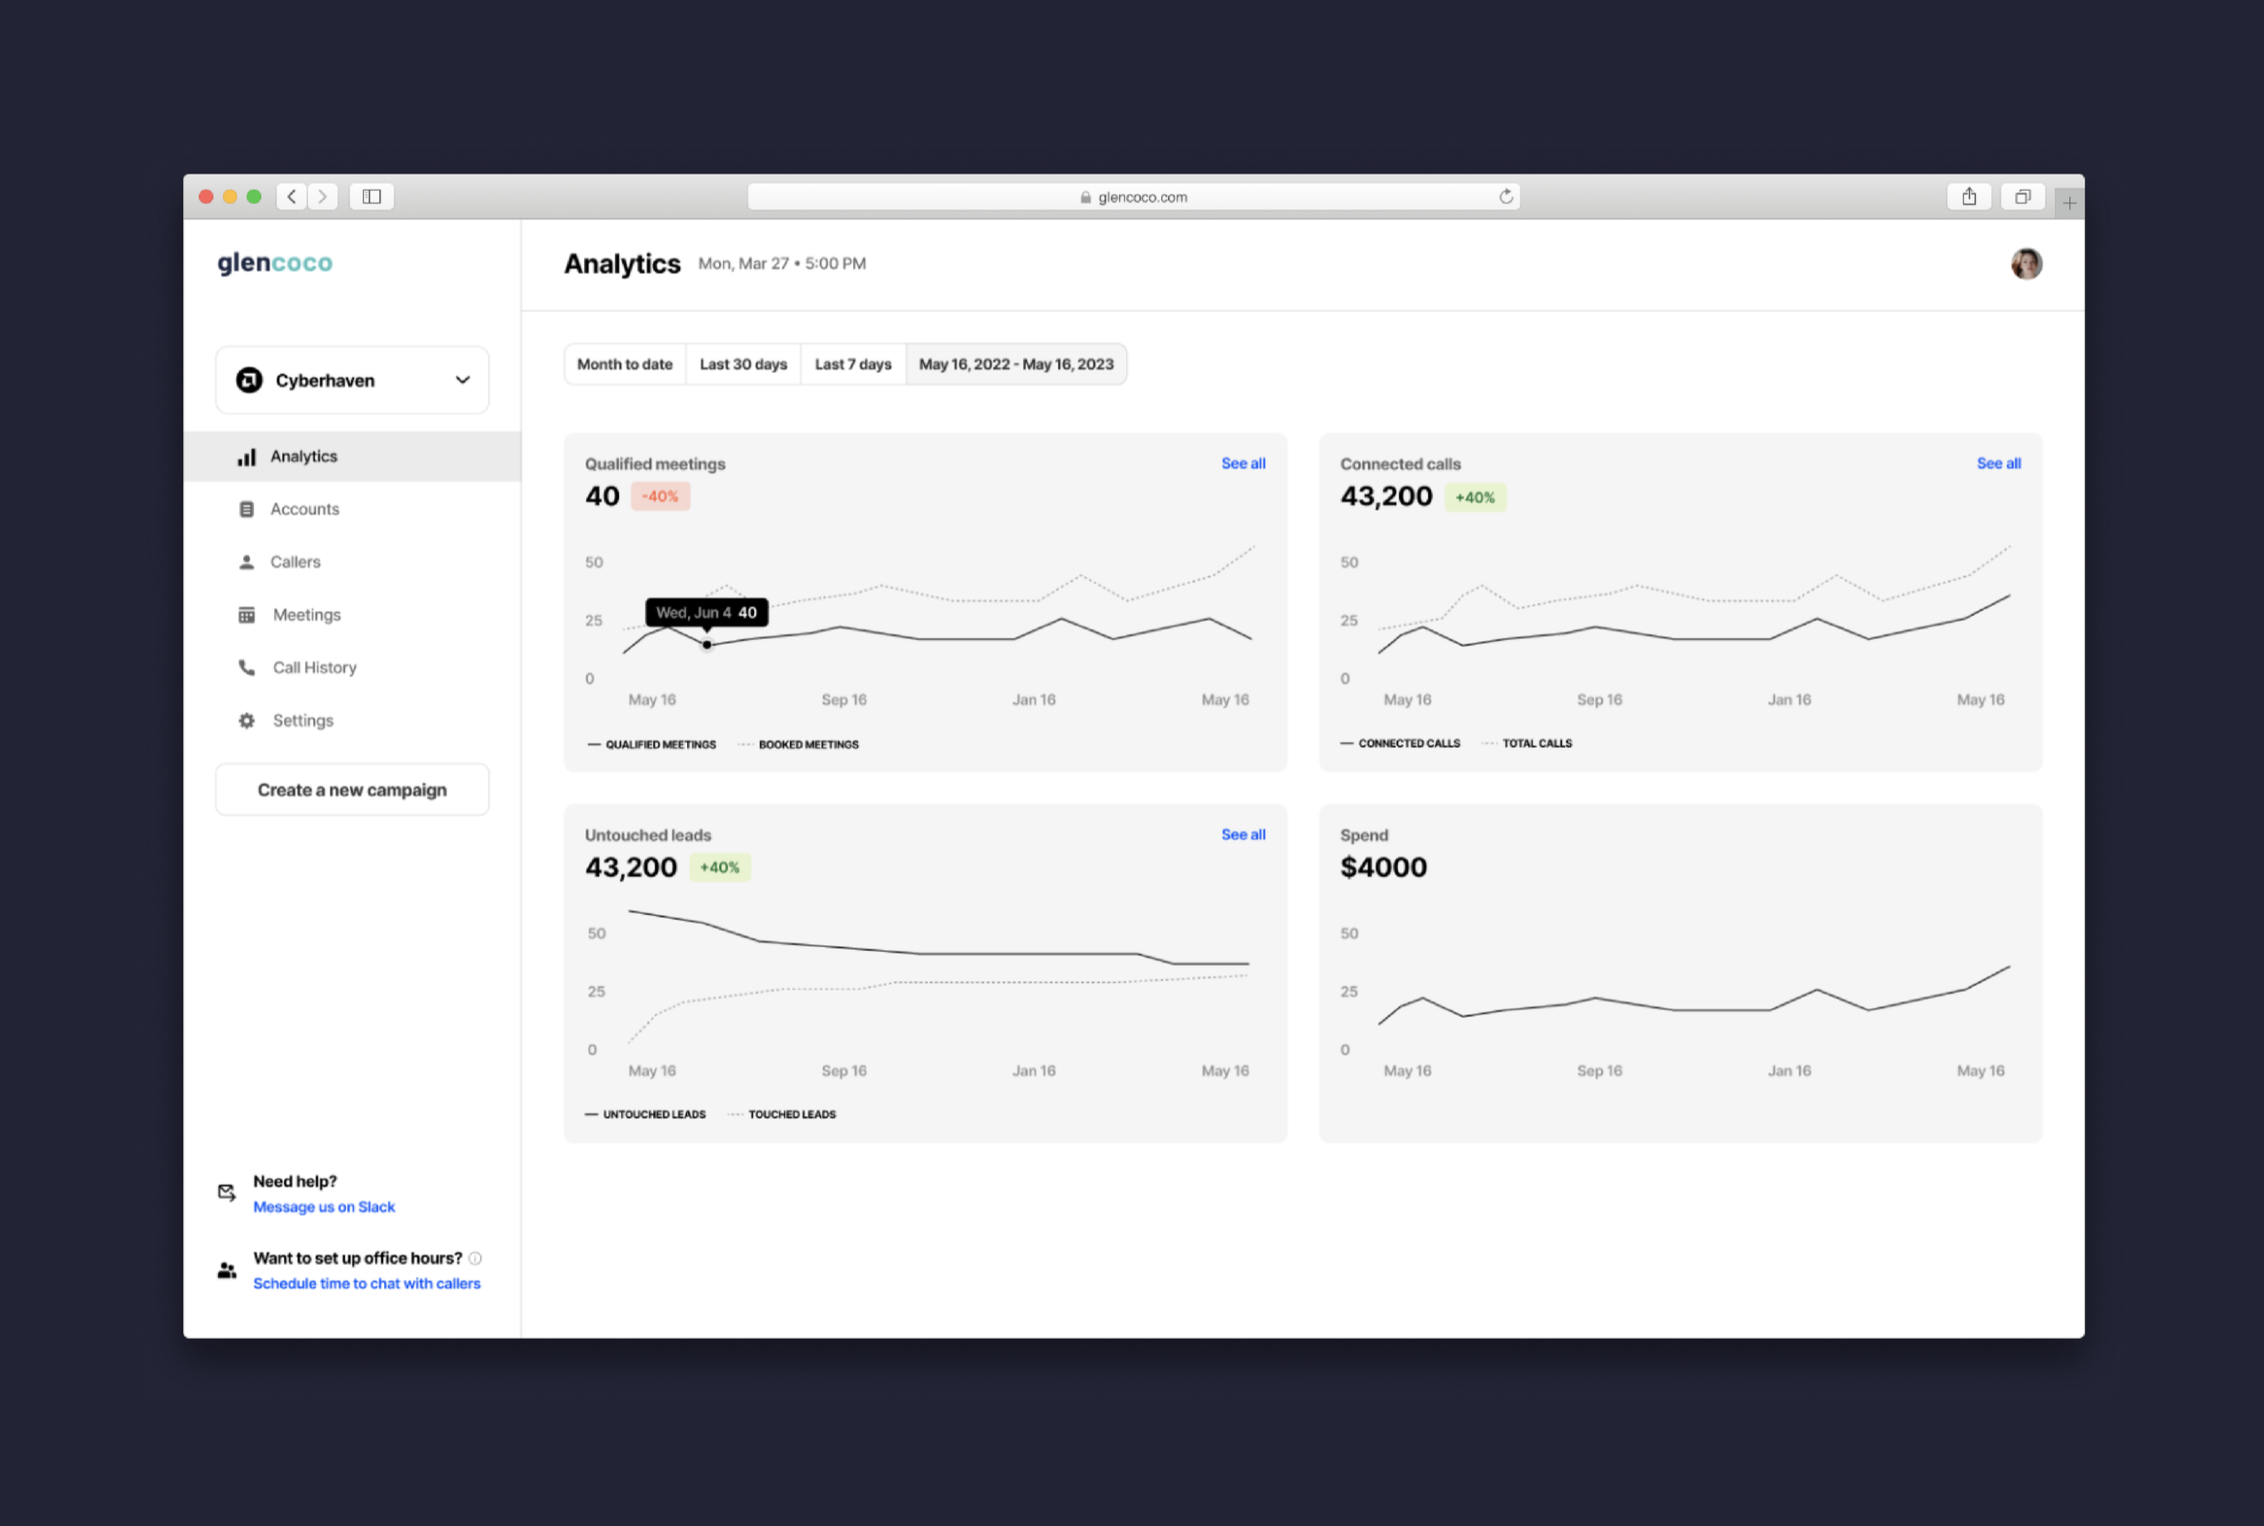Click the Jun 4 data point on Qualified meetings chart
Screen dimensions: 2264x1526
707,645
